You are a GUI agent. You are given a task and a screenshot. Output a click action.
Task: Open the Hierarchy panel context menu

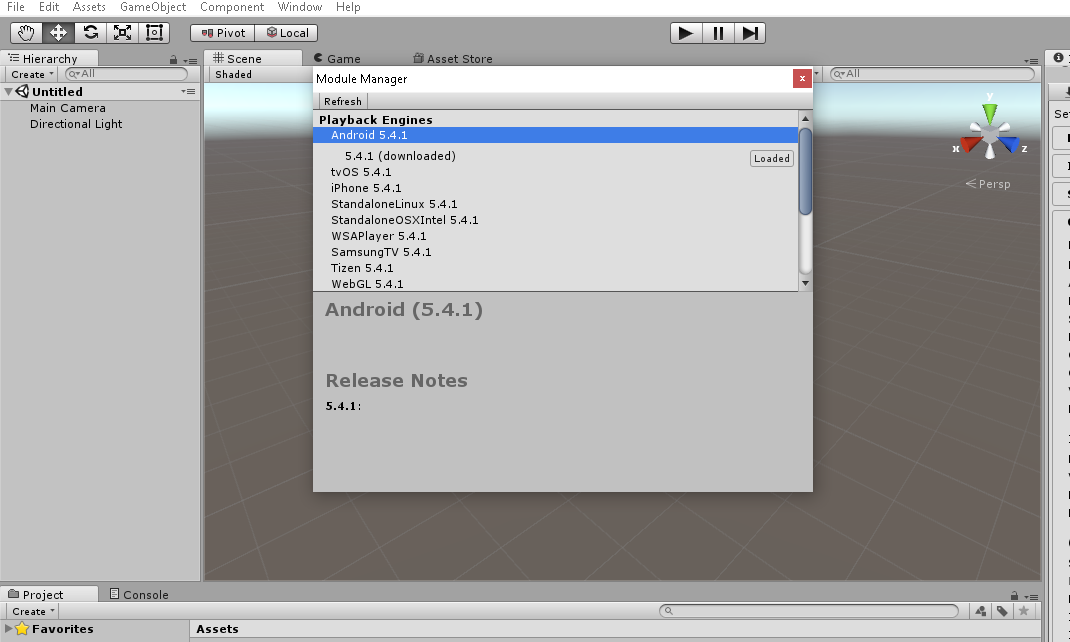coord(190,61)
